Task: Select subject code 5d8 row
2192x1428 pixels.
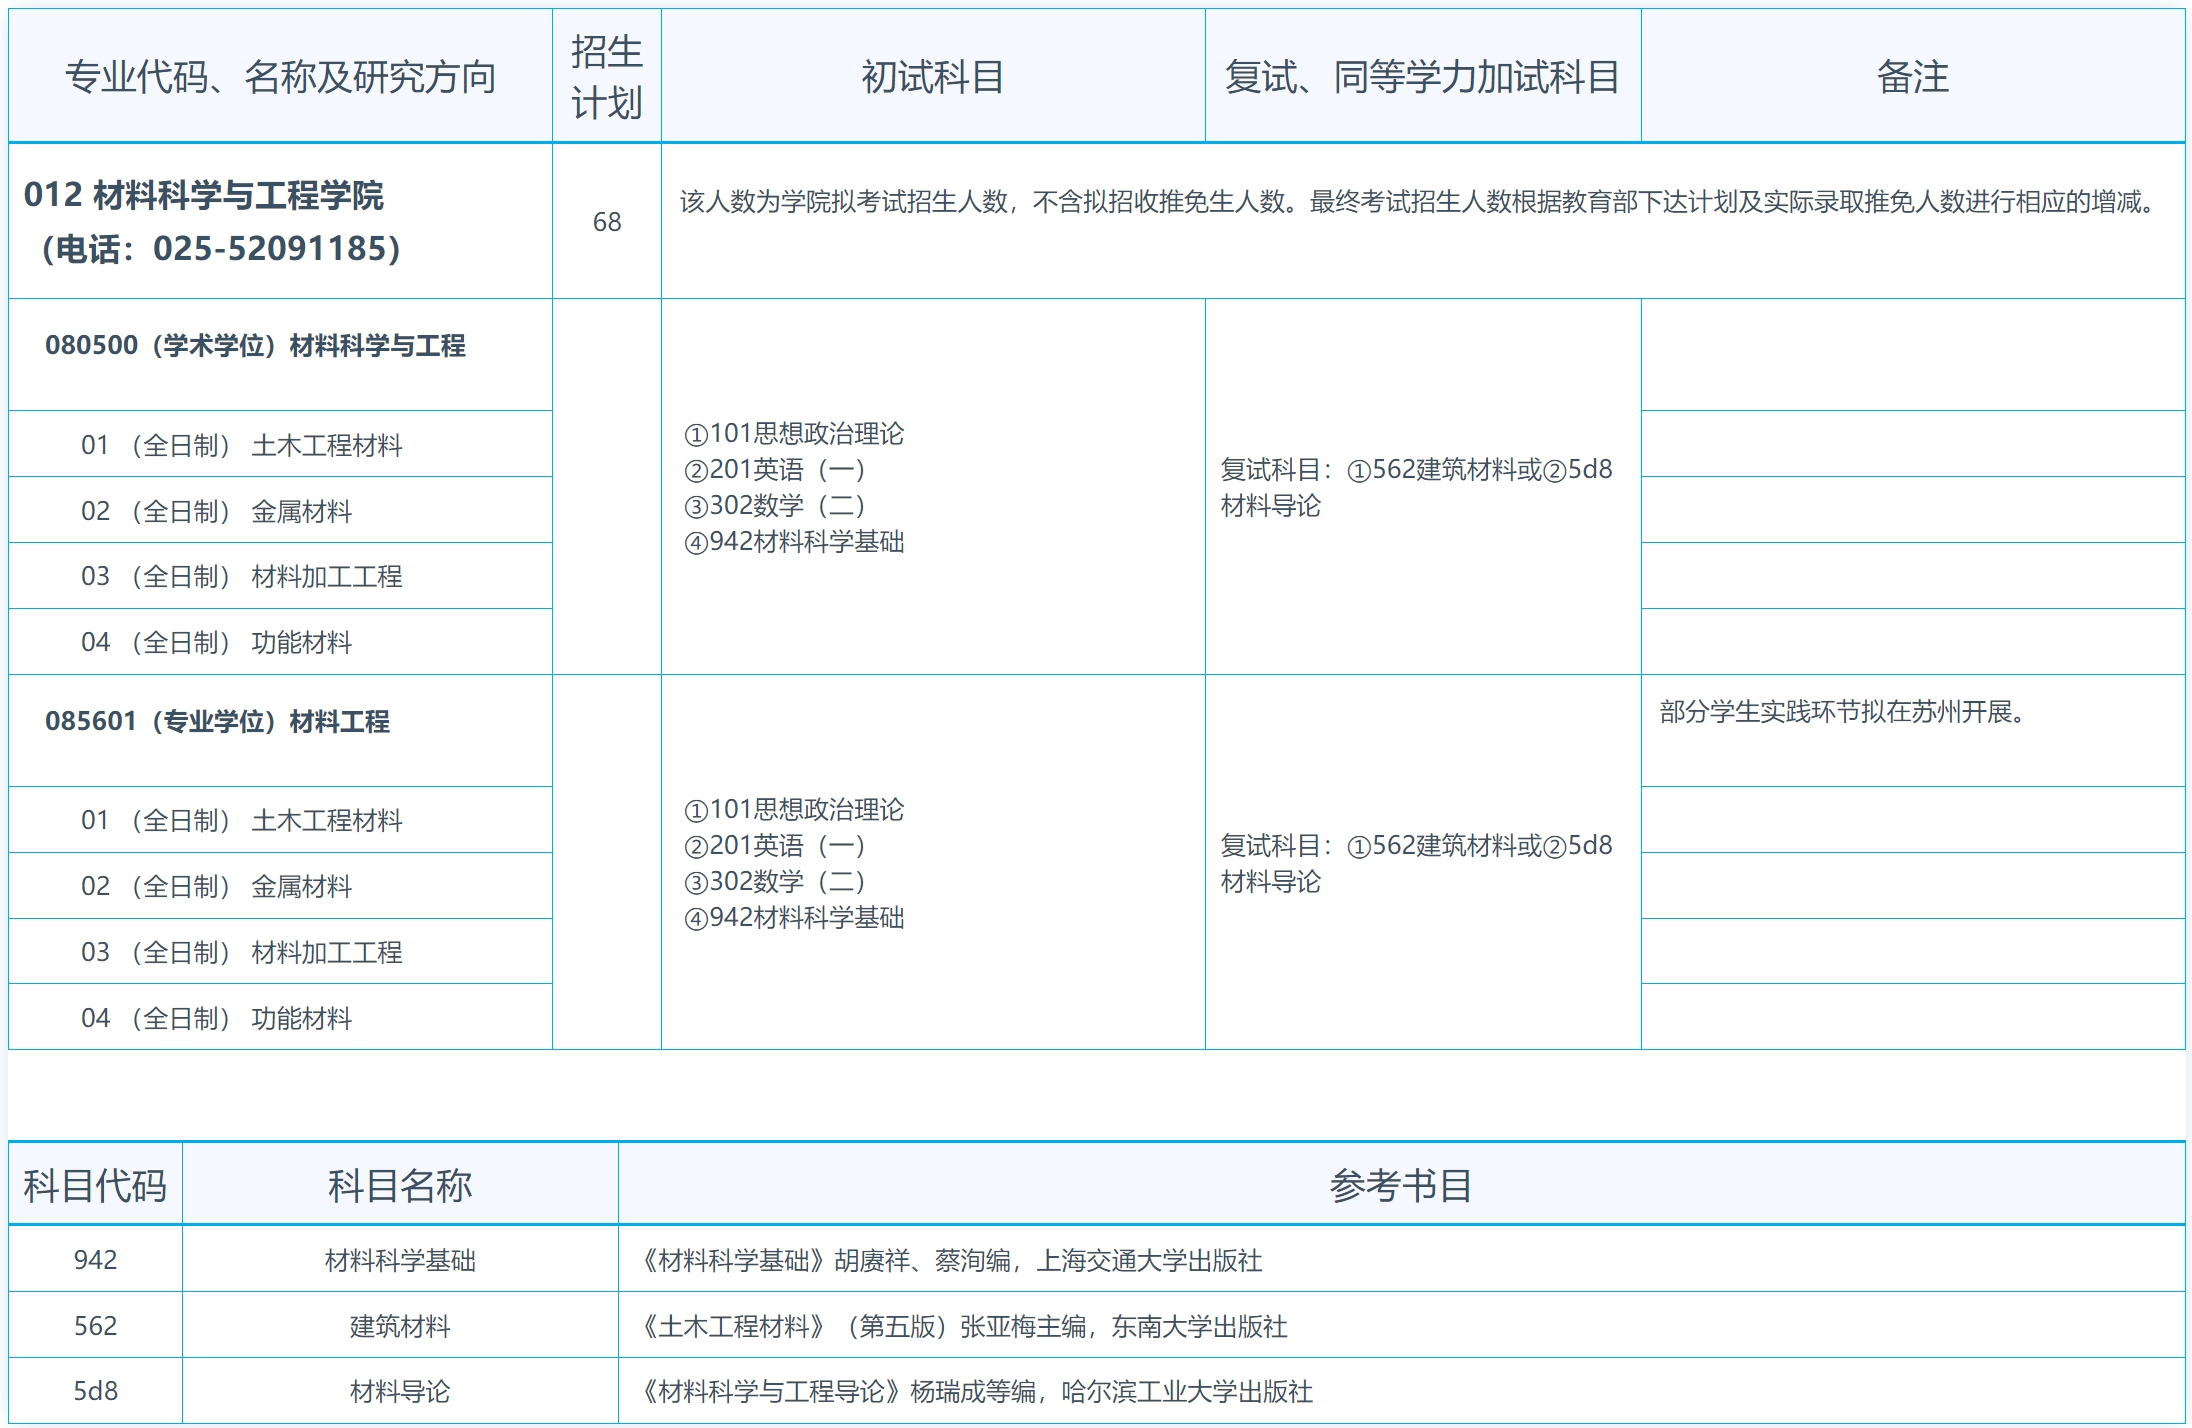Action: click(95, 1388)
